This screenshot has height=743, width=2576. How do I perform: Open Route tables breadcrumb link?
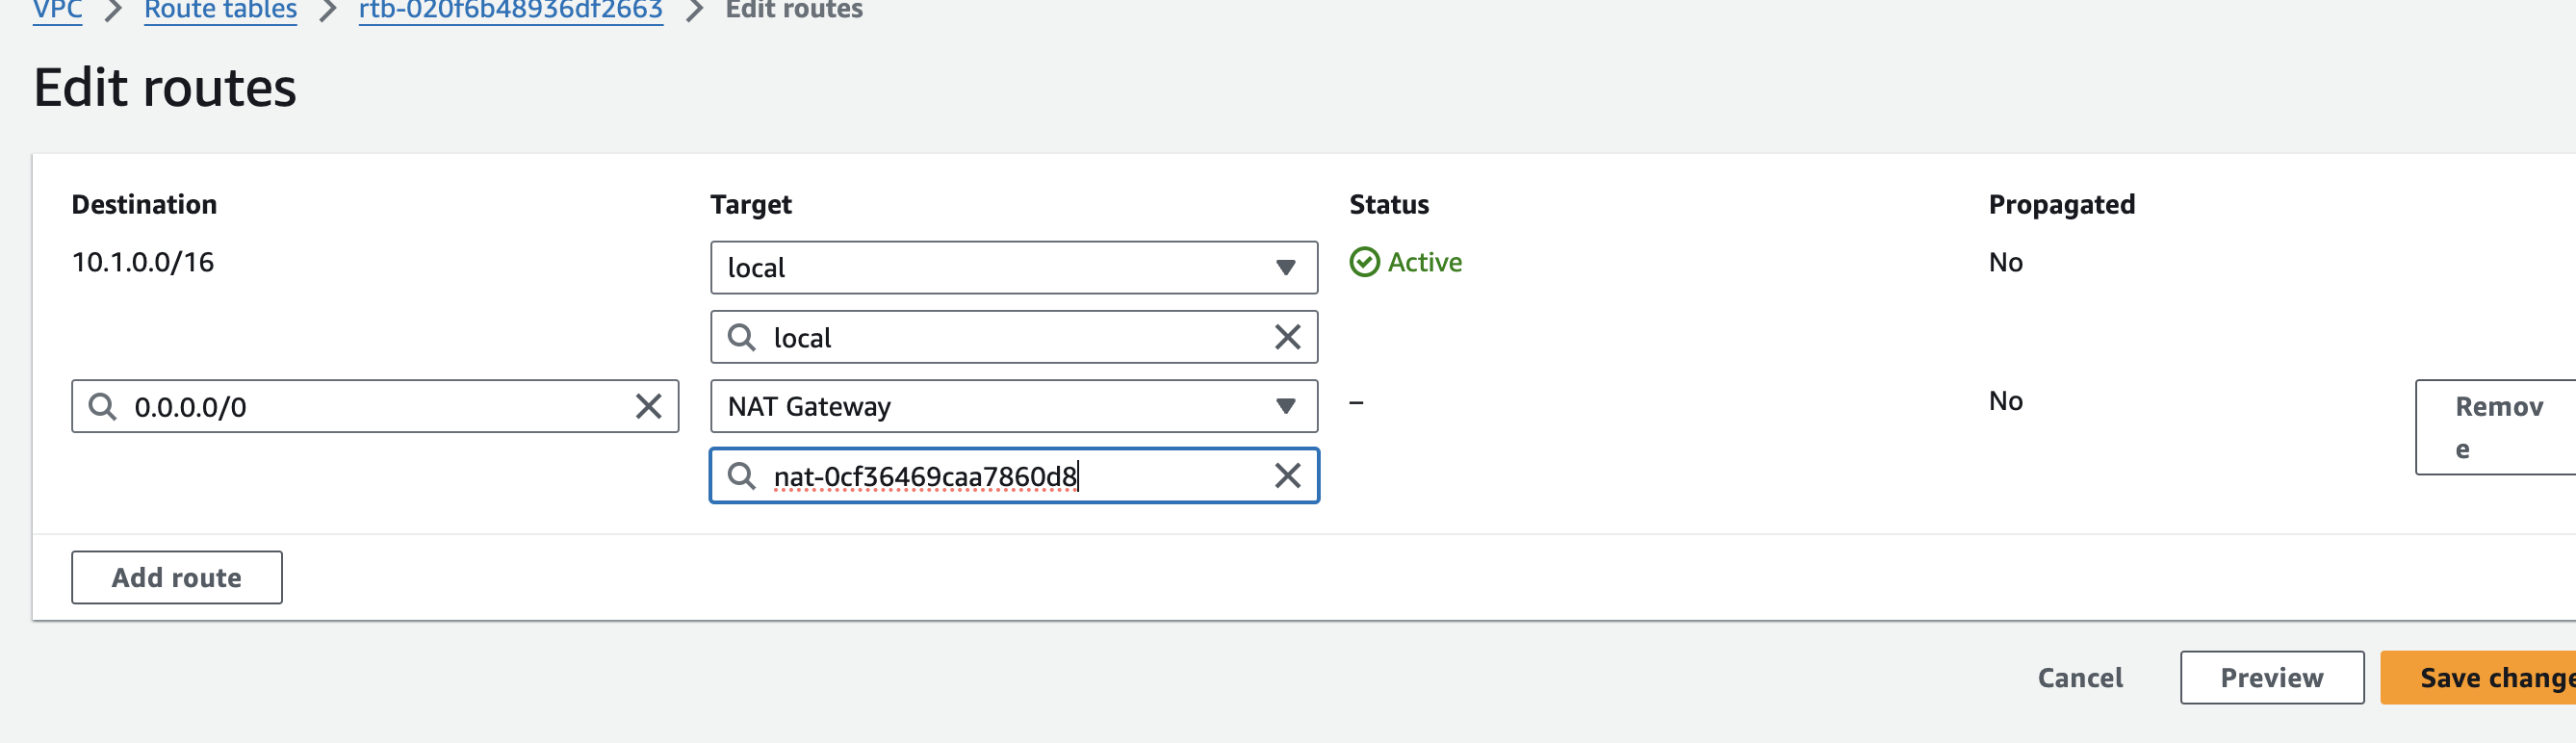click(220, 11)
